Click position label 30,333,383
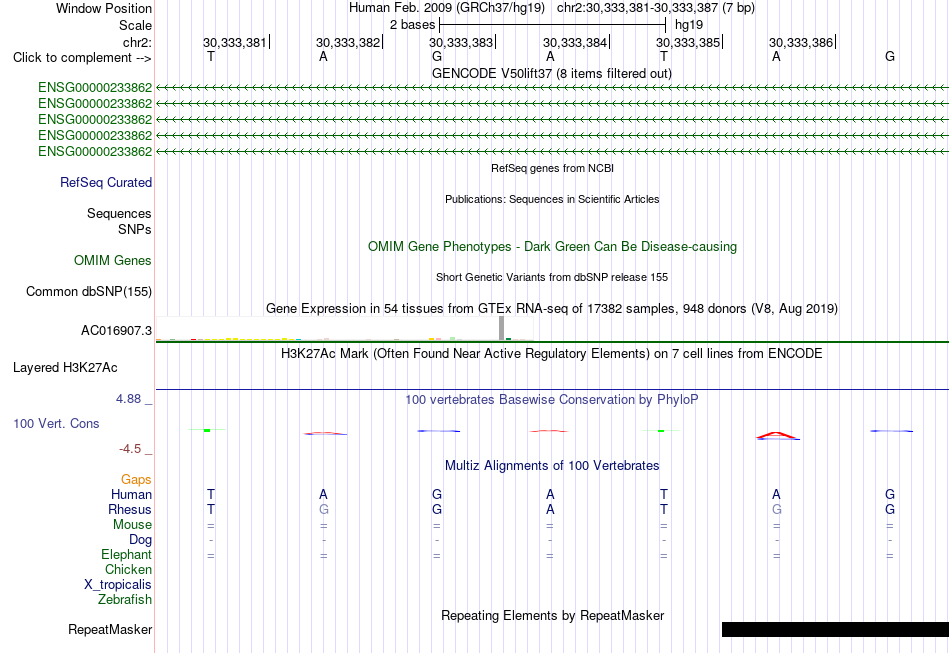 [463, 42]
